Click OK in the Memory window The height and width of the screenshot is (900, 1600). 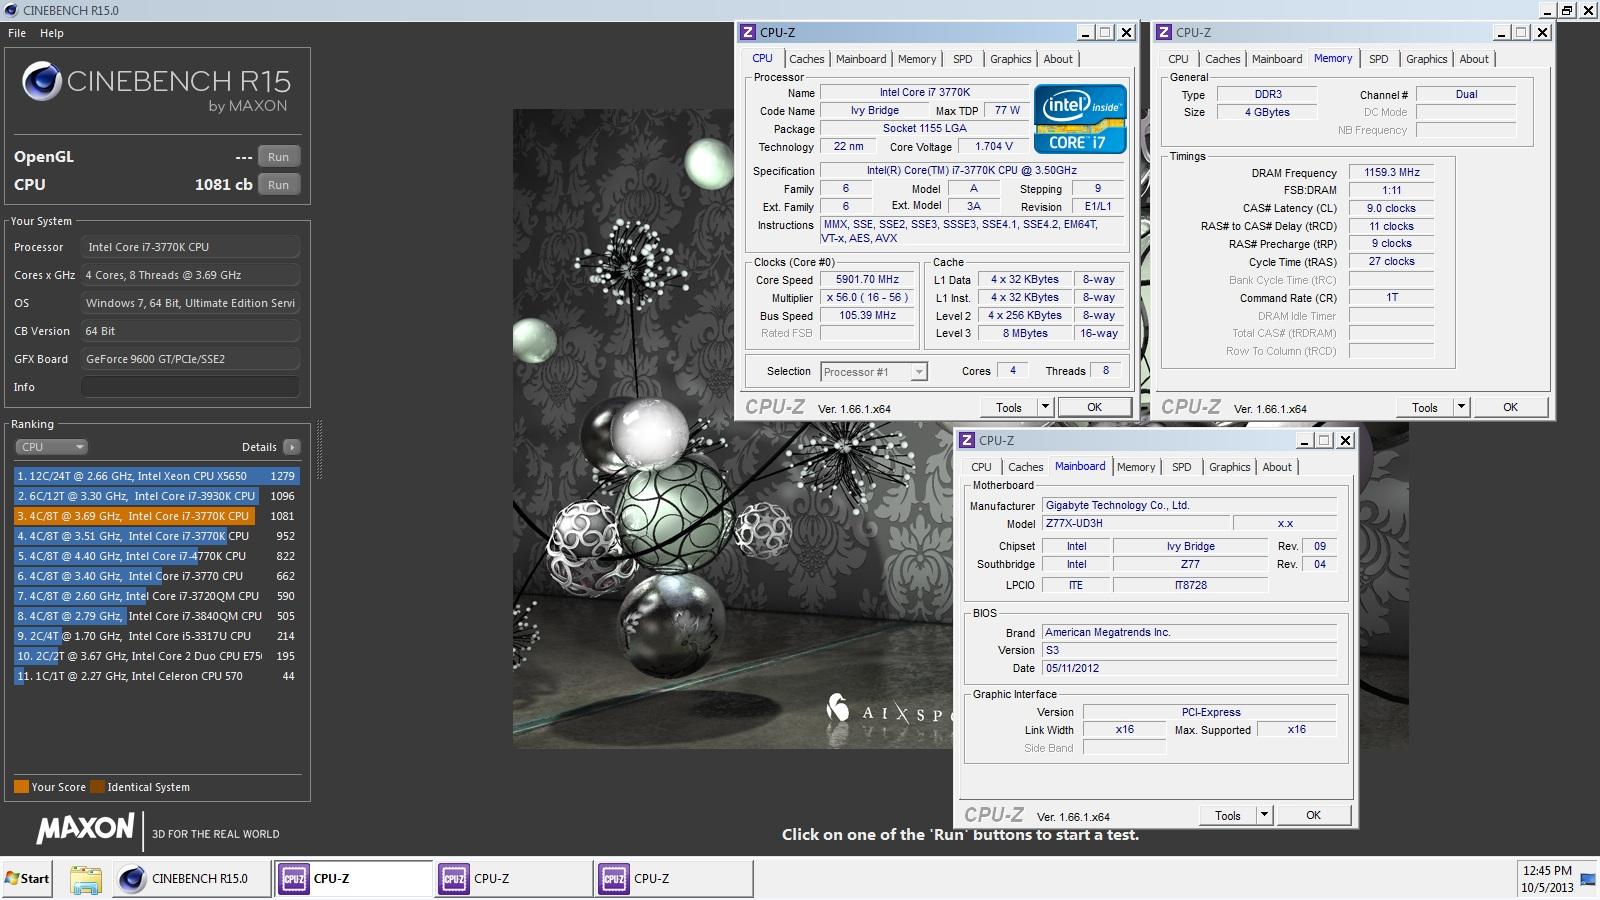pyautogui.click(x=1510, y=407)
